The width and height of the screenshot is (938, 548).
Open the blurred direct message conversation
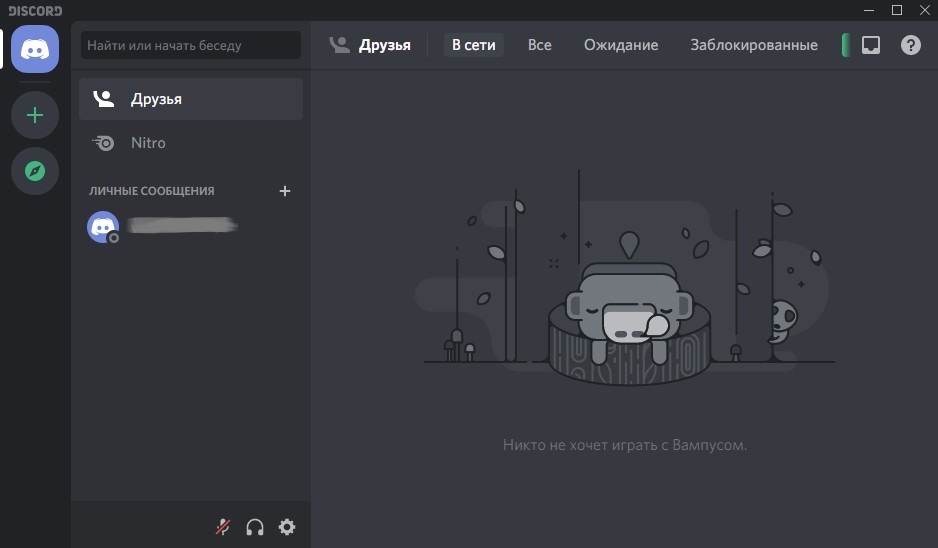(191, 226)
